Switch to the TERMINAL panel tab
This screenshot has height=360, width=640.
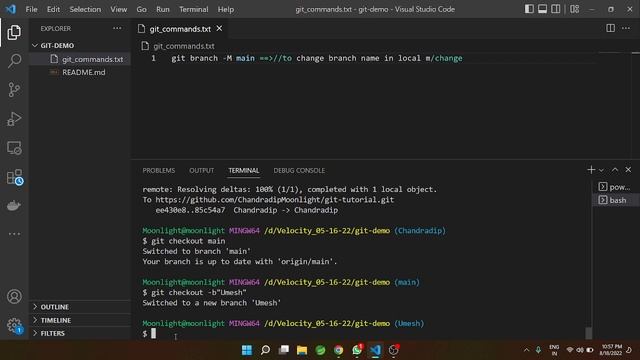point(244,170)
